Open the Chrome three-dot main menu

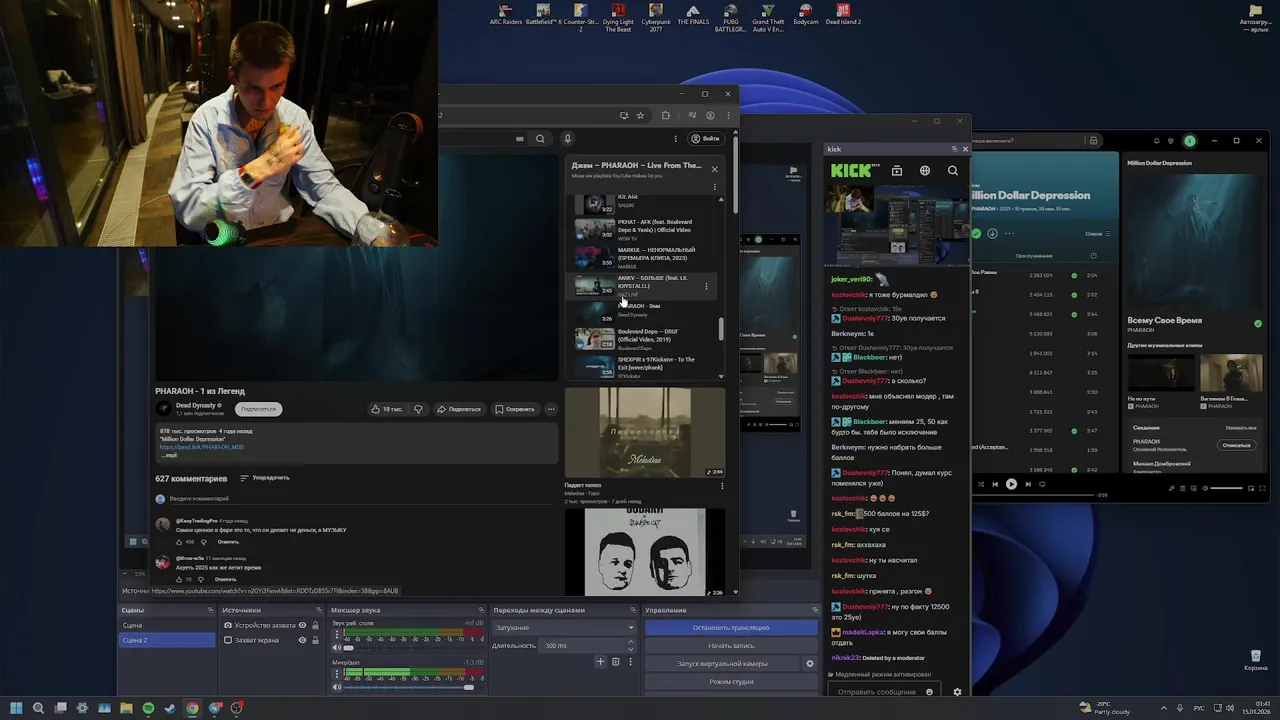(727, 115)
